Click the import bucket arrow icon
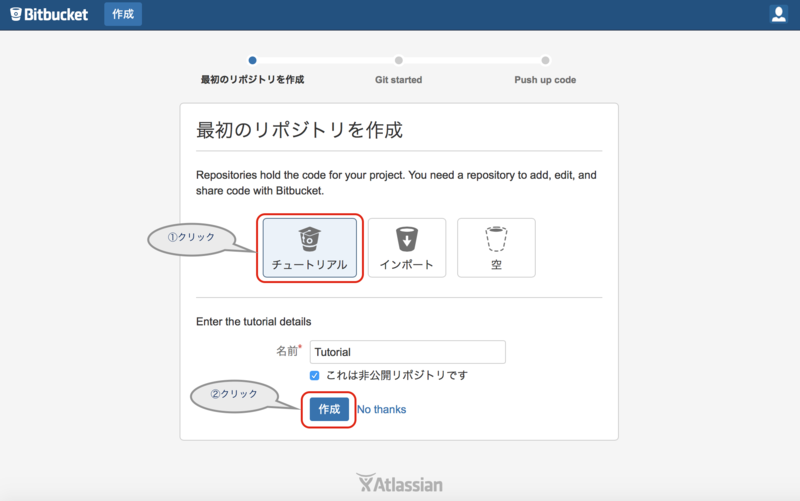 (x=407, y=239)
